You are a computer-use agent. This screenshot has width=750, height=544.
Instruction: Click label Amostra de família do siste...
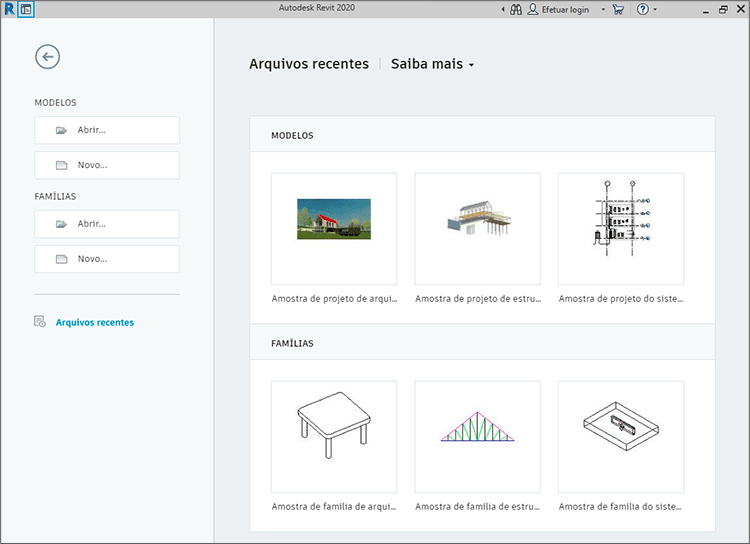click(x=620, y=506)
